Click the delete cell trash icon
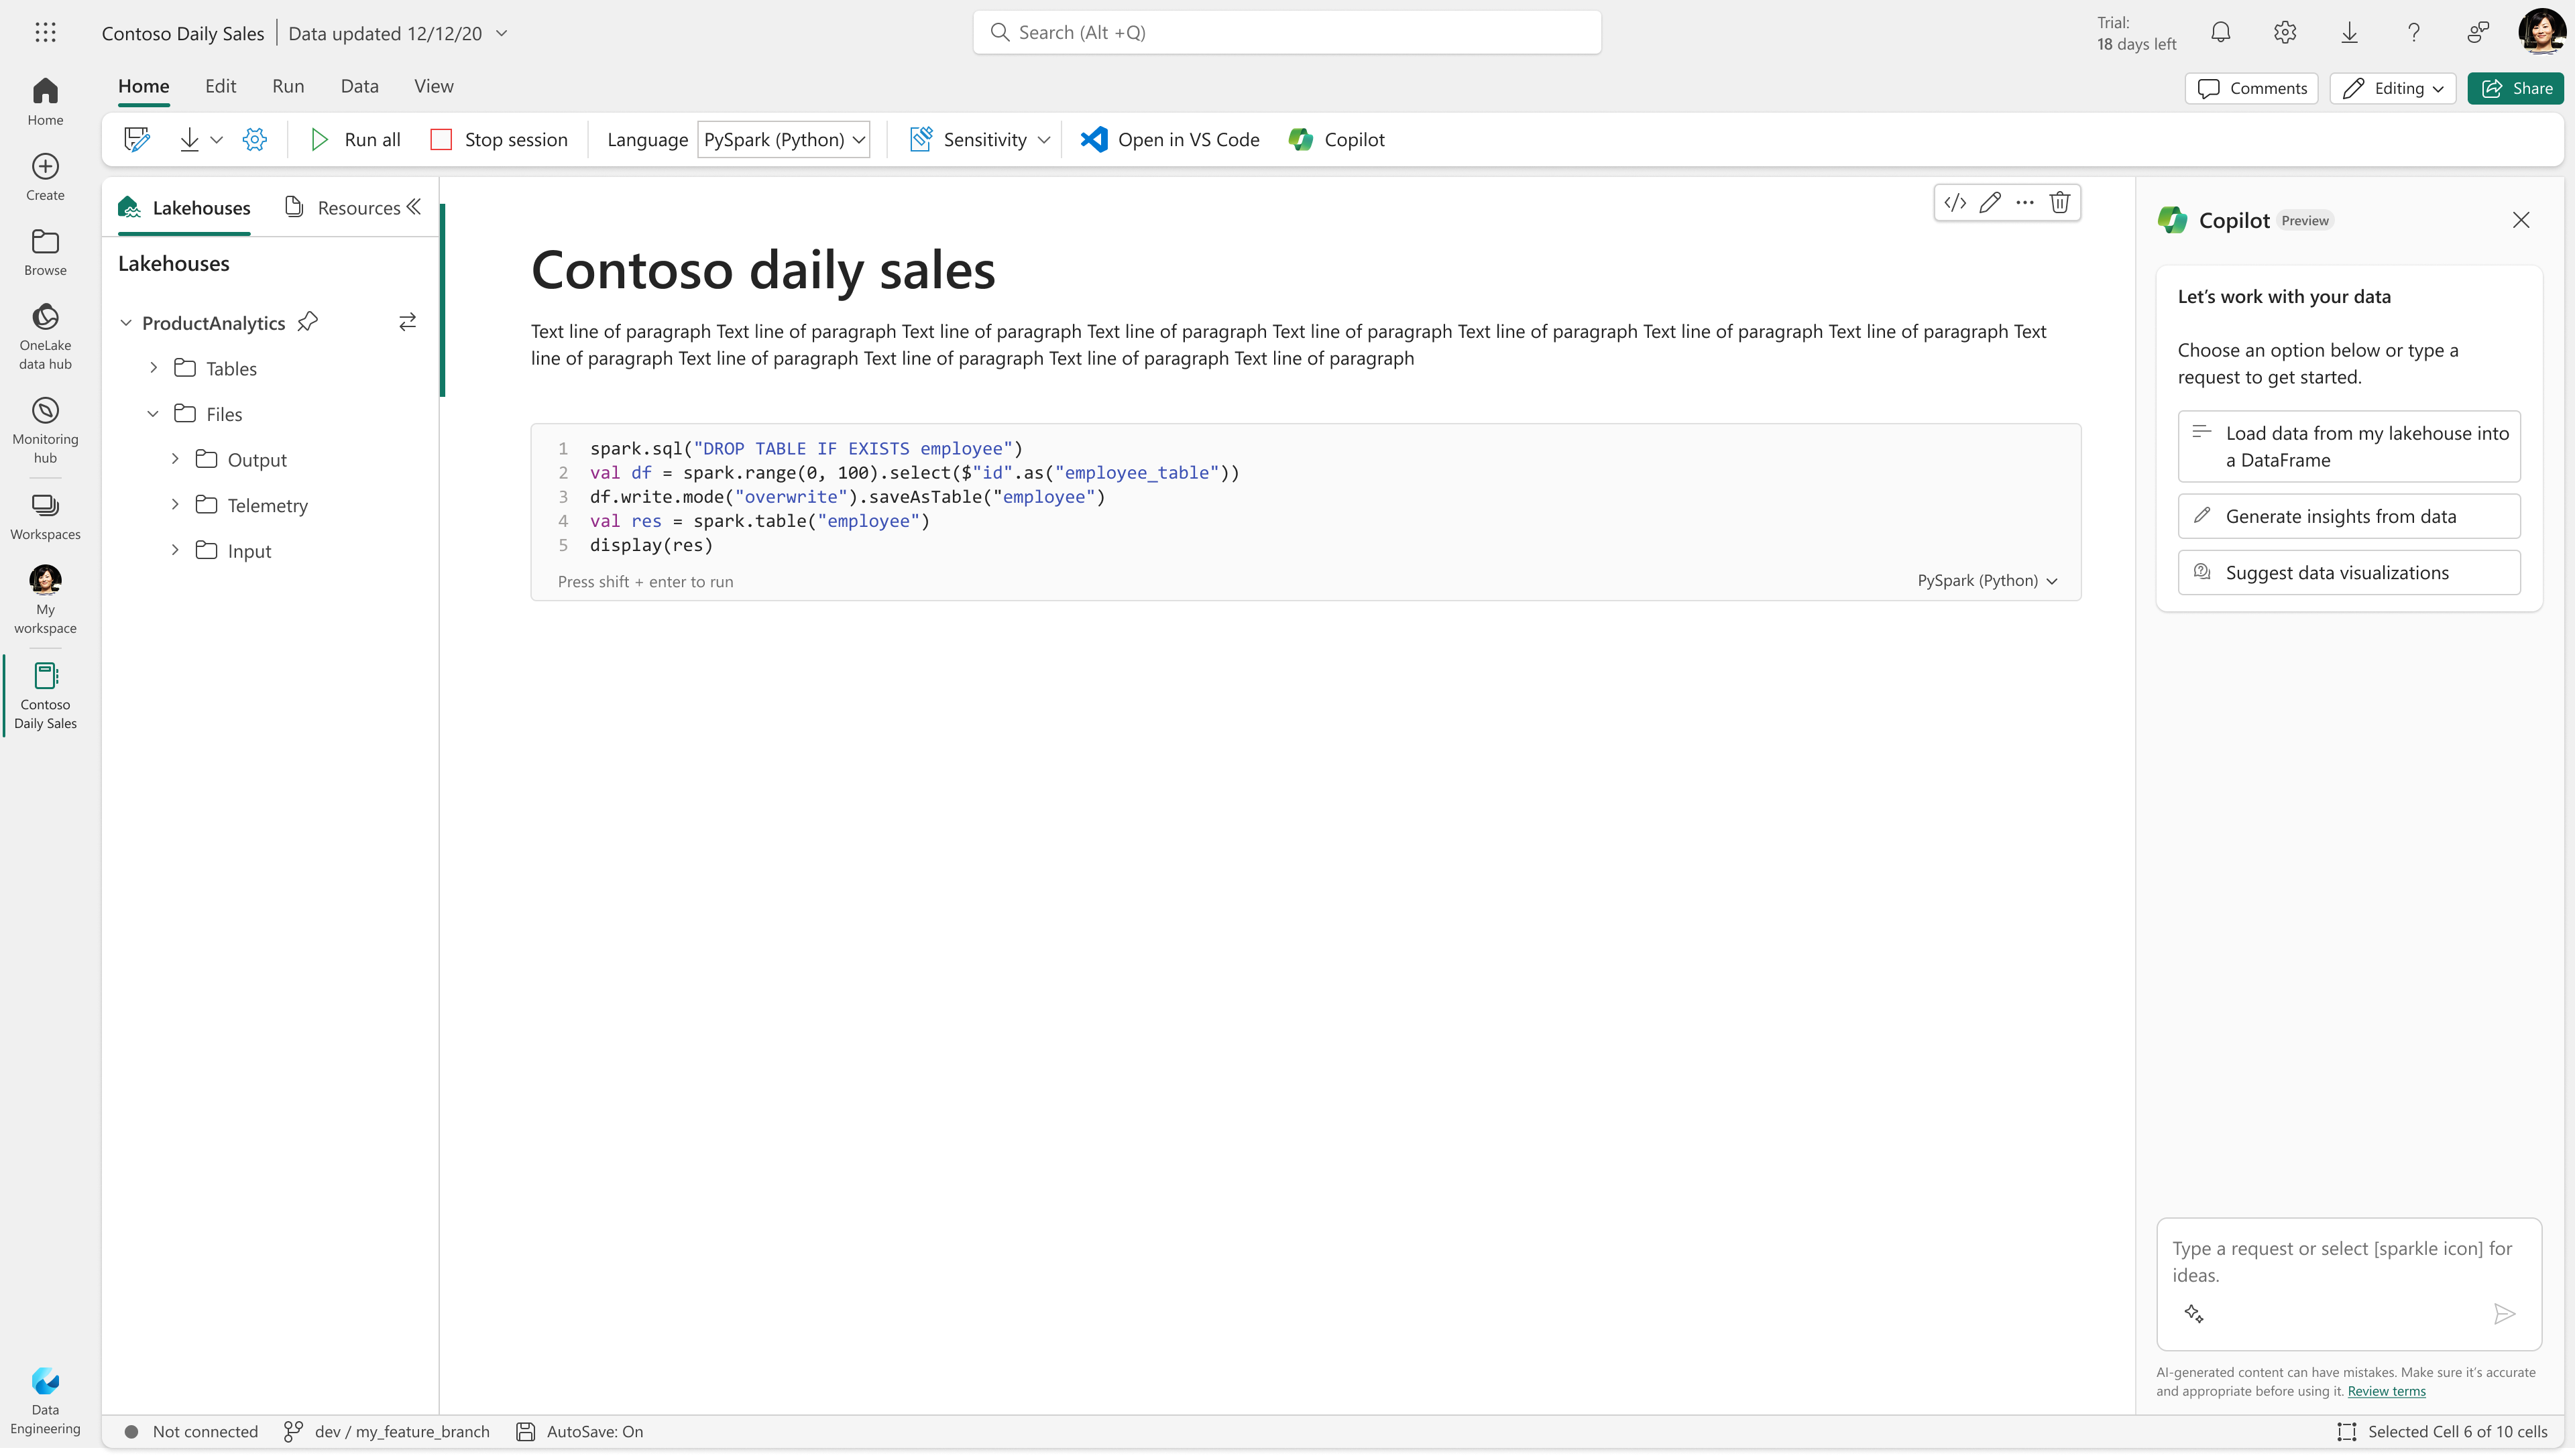Image resolution: width=2575 pixels, height=1456 pixels. pyautogui.click(x=2059, y=203)
